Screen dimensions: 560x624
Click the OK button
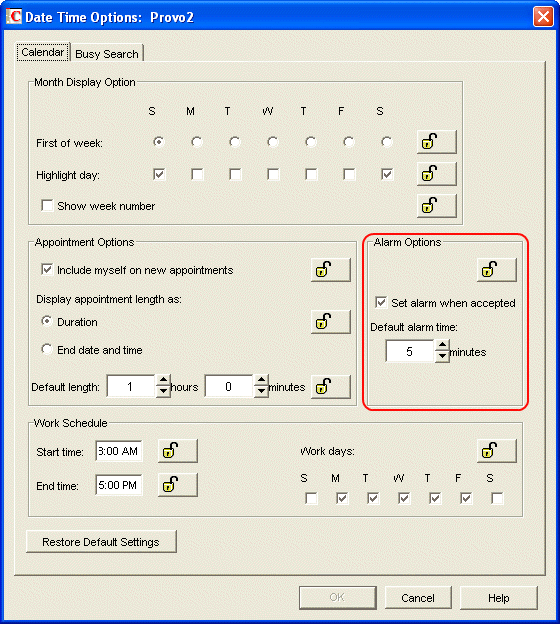click(338, 597)
